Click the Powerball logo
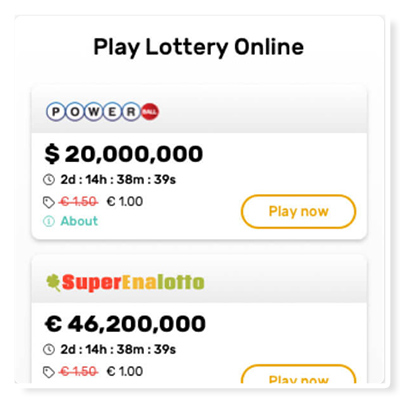 (x=103, y=112)
